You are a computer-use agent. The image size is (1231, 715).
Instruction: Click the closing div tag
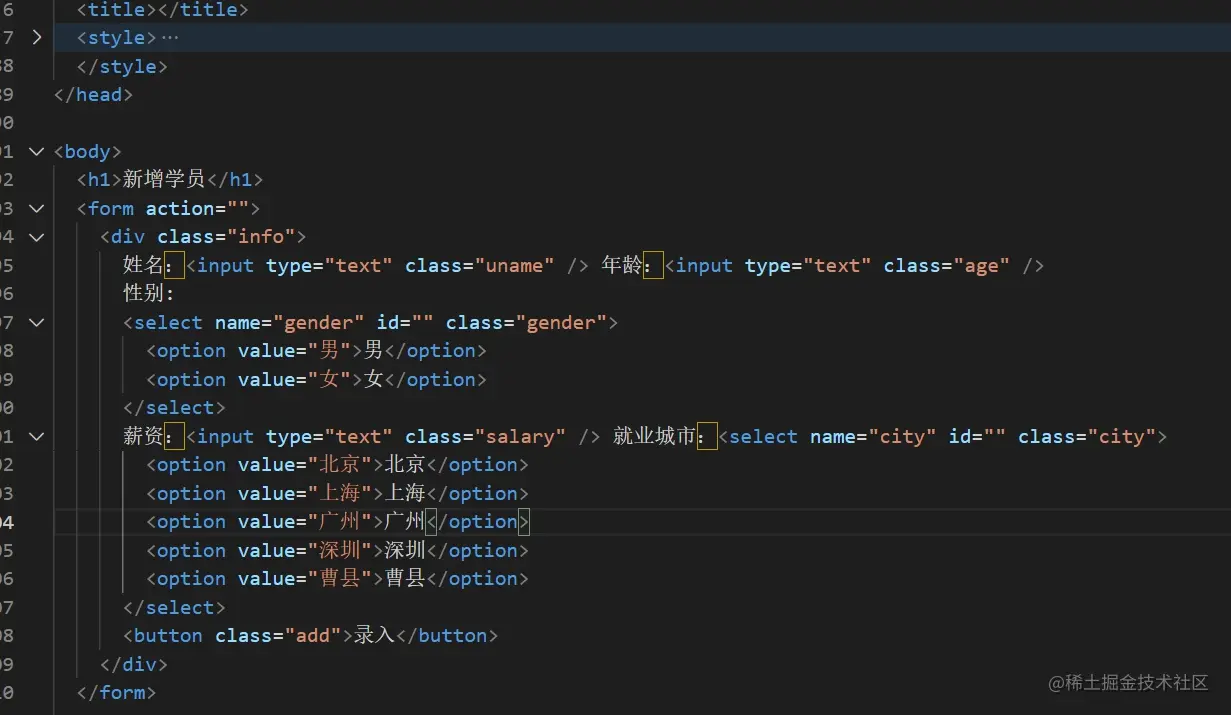coord(134,664)
